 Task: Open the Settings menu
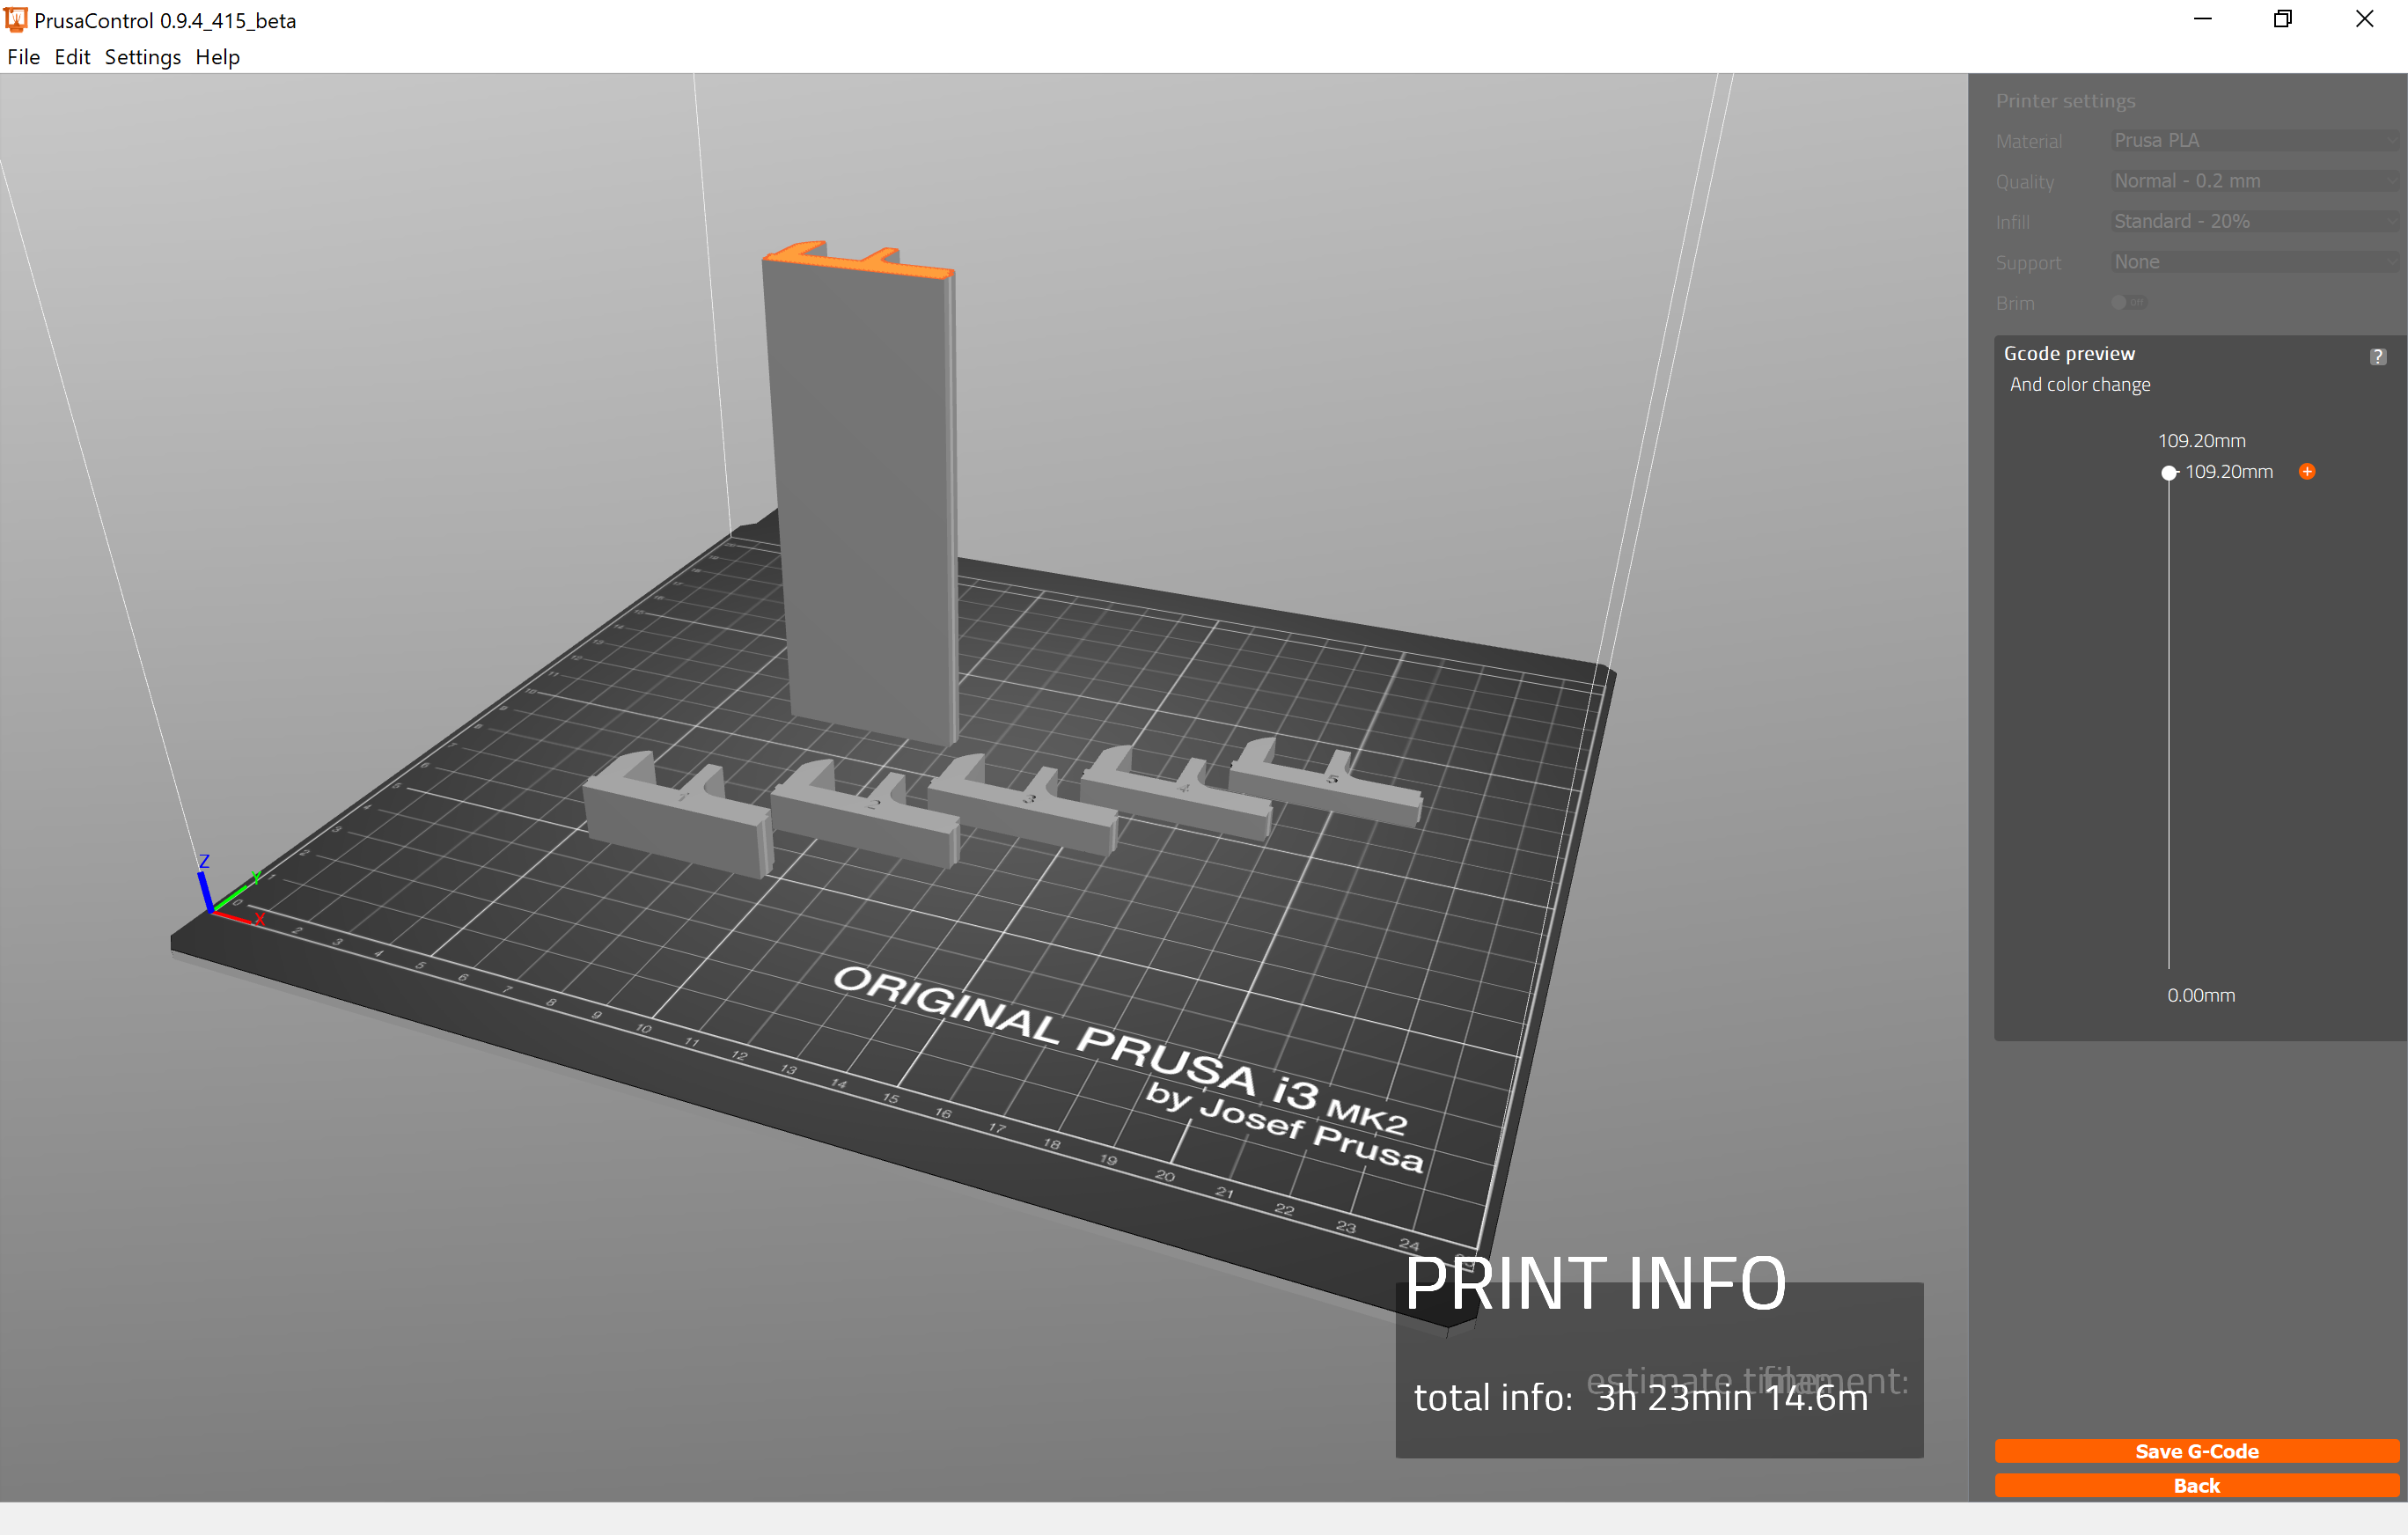tap(142, 57)
